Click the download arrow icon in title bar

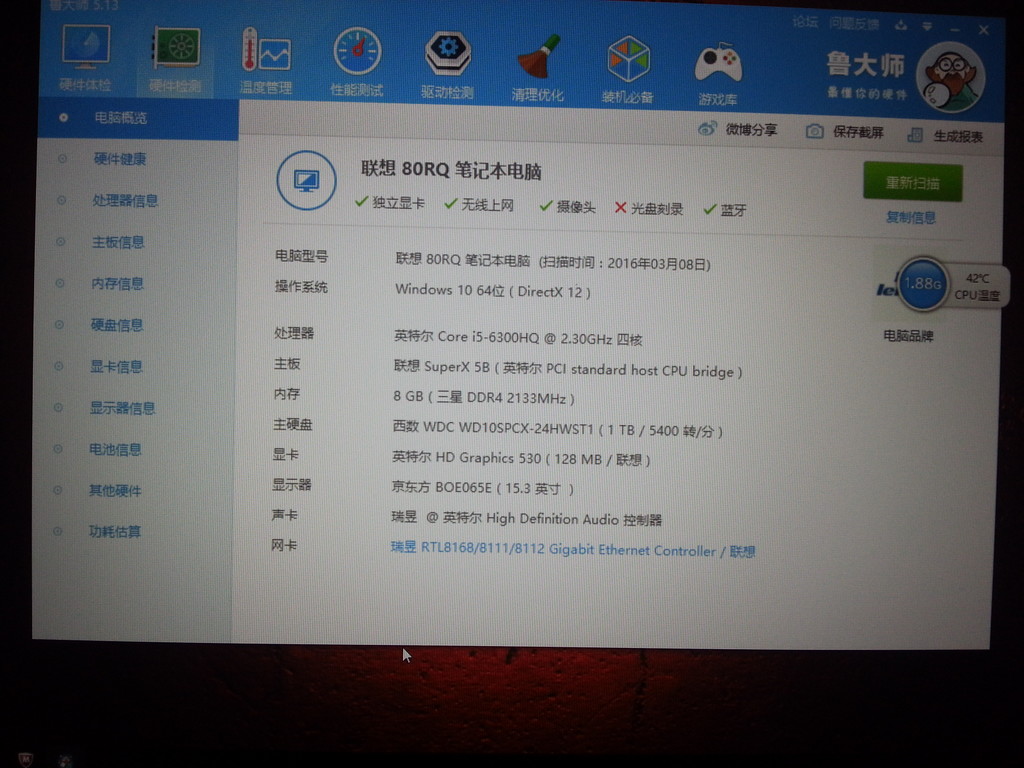point(901,25)
